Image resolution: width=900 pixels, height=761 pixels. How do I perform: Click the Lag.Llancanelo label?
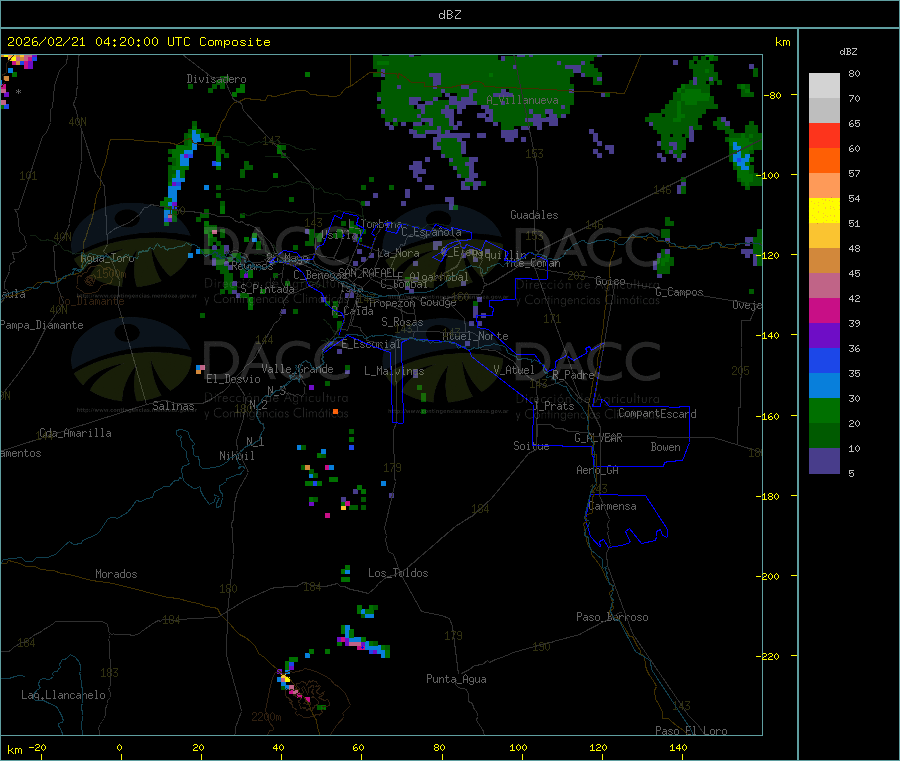click(63, 696)
